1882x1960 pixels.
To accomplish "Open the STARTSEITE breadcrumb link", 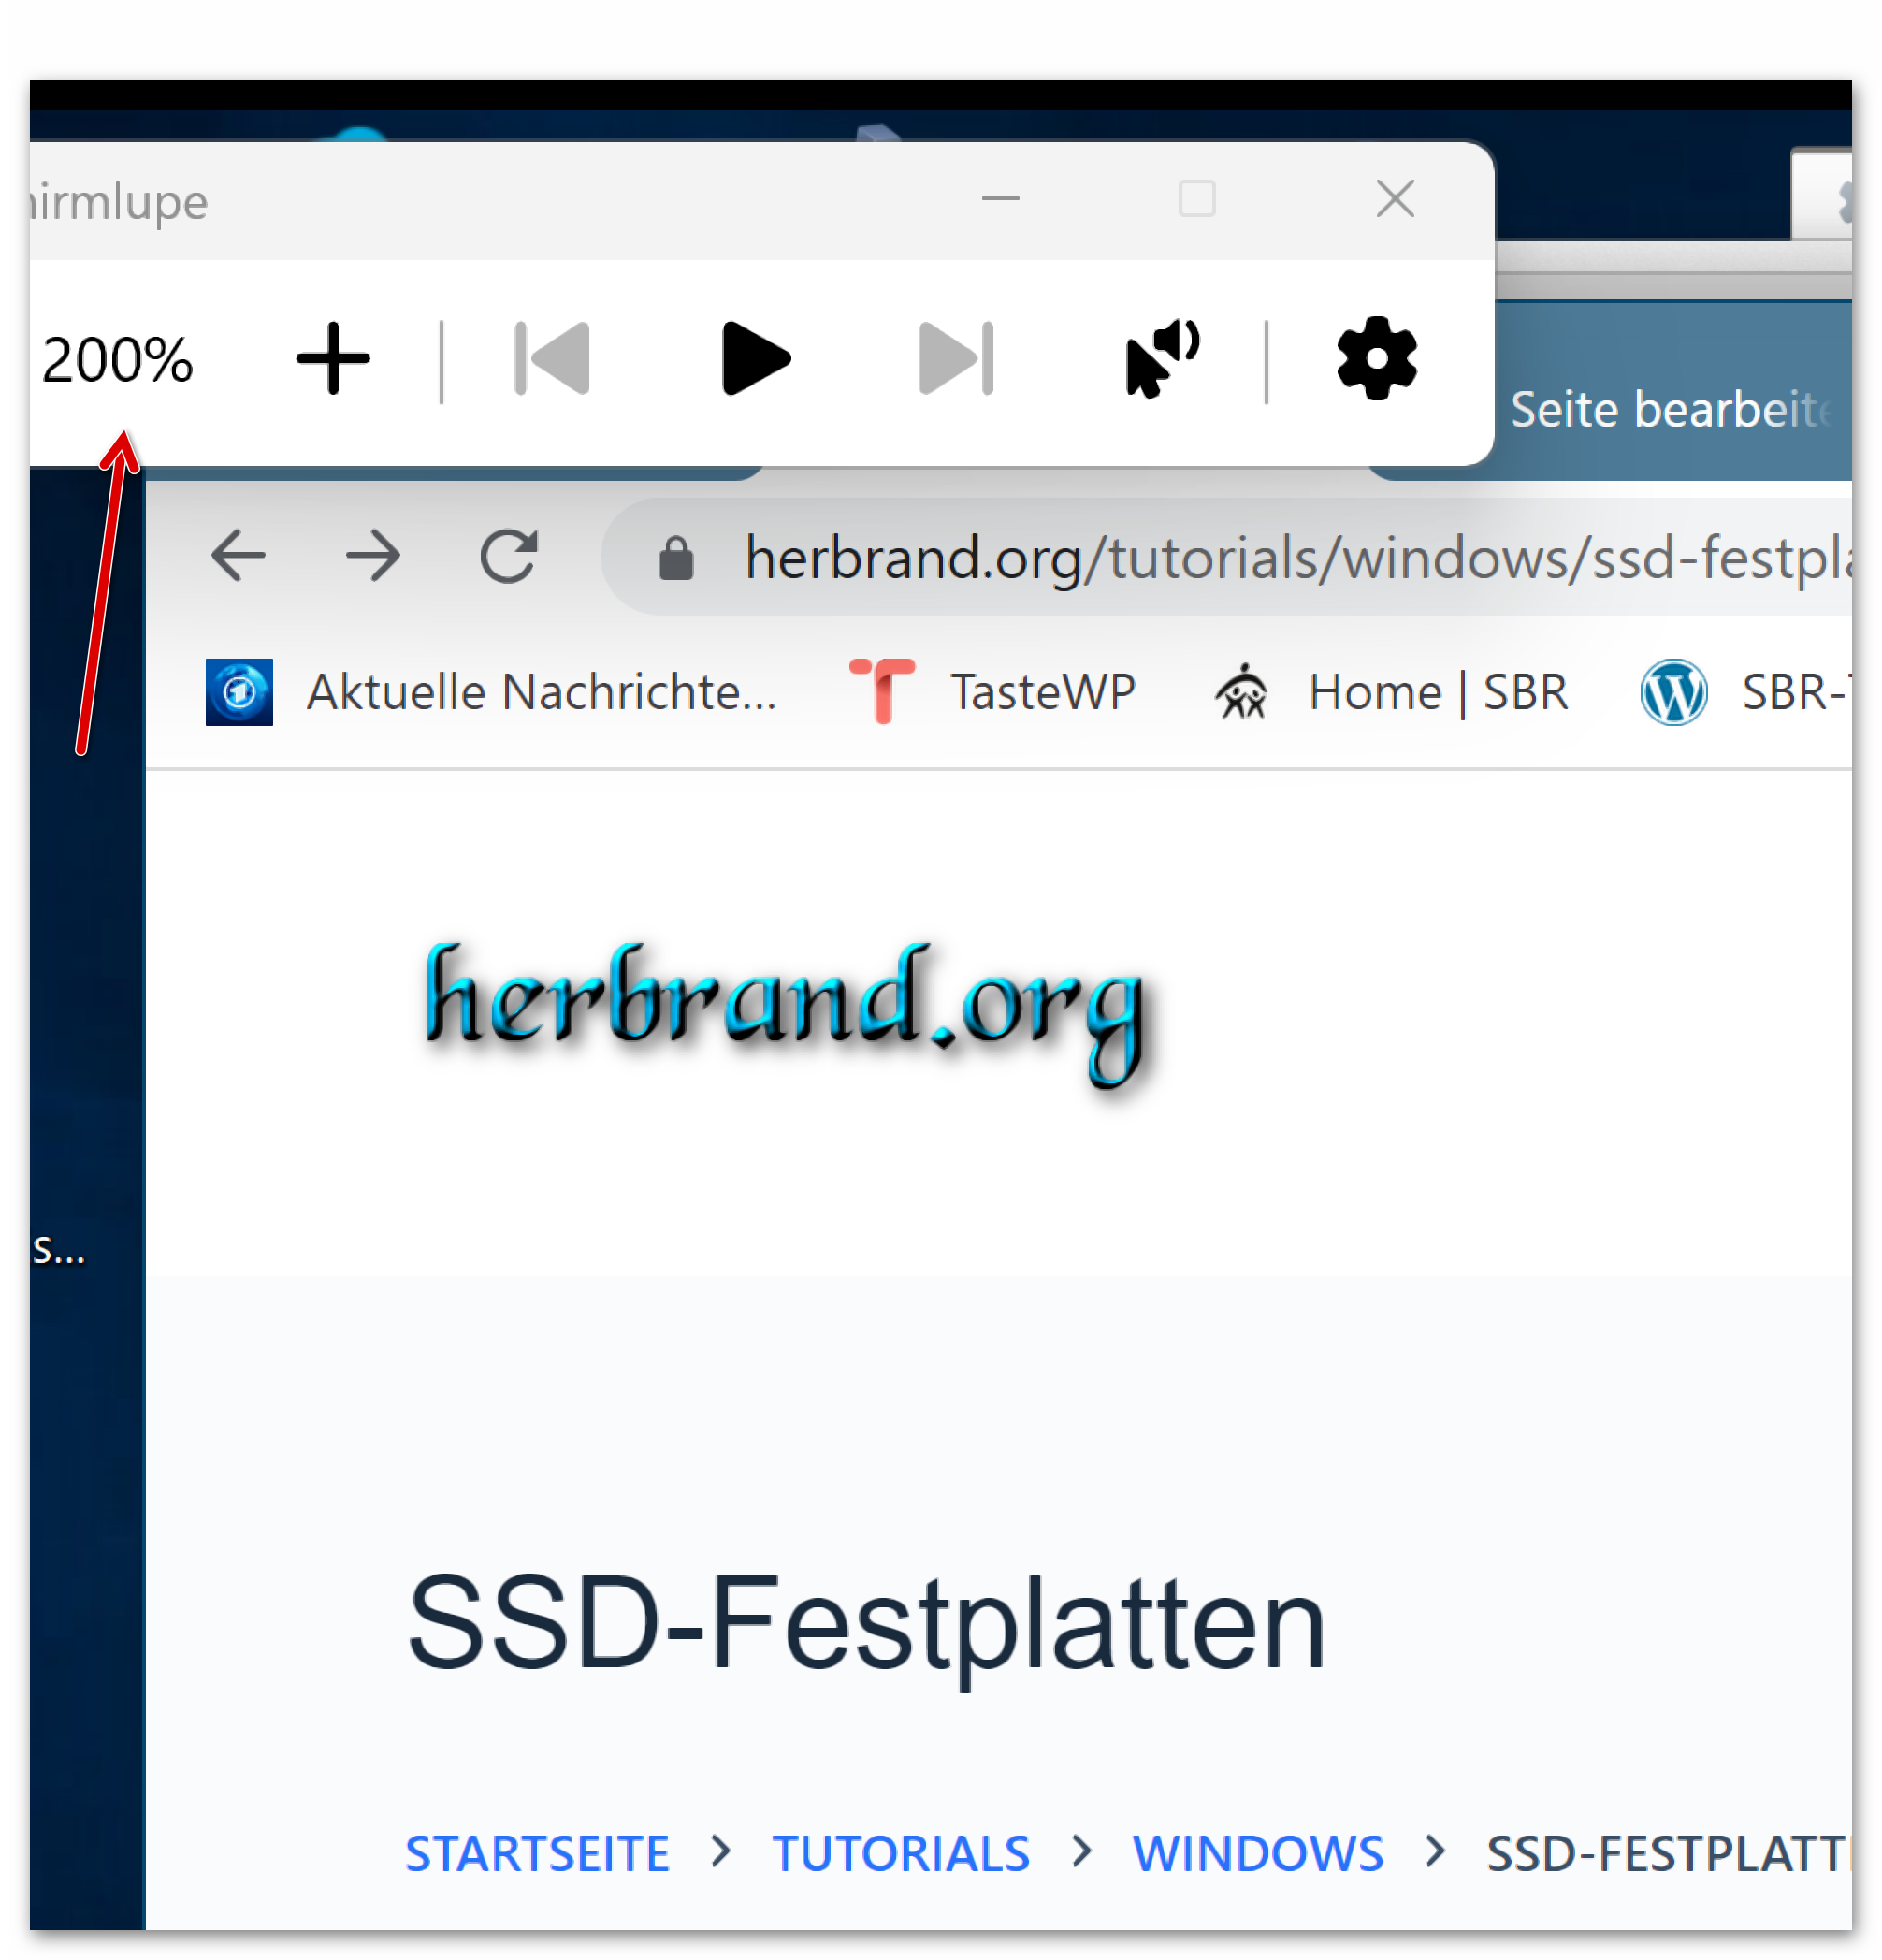I will tap(537, 1853).
